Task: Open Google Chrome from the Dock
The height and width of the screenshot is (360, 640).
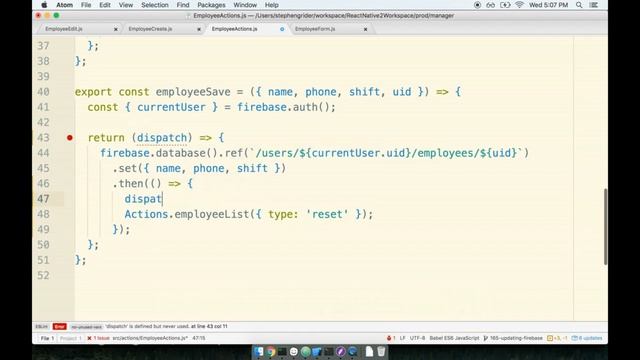Action: coord(270,351)
